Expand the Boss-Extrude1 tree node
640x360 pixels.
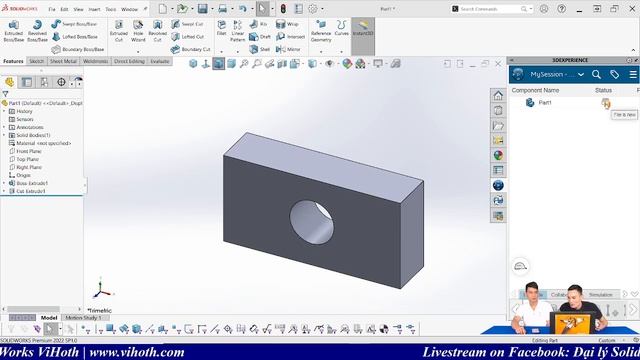(x=4, y=183)
